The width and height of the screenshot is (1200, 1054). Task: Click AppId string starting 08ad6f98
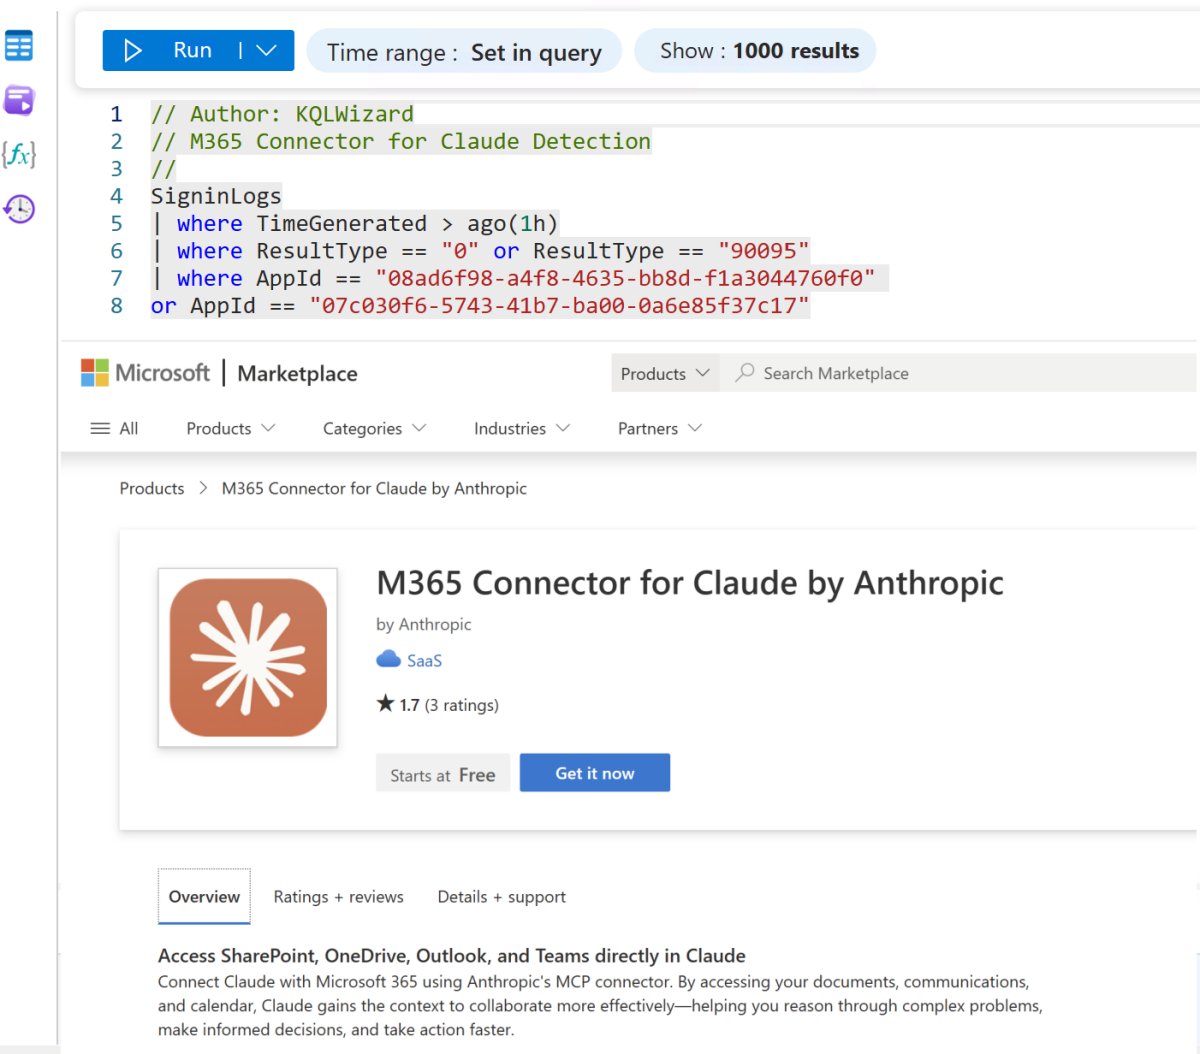click(625, 278)
